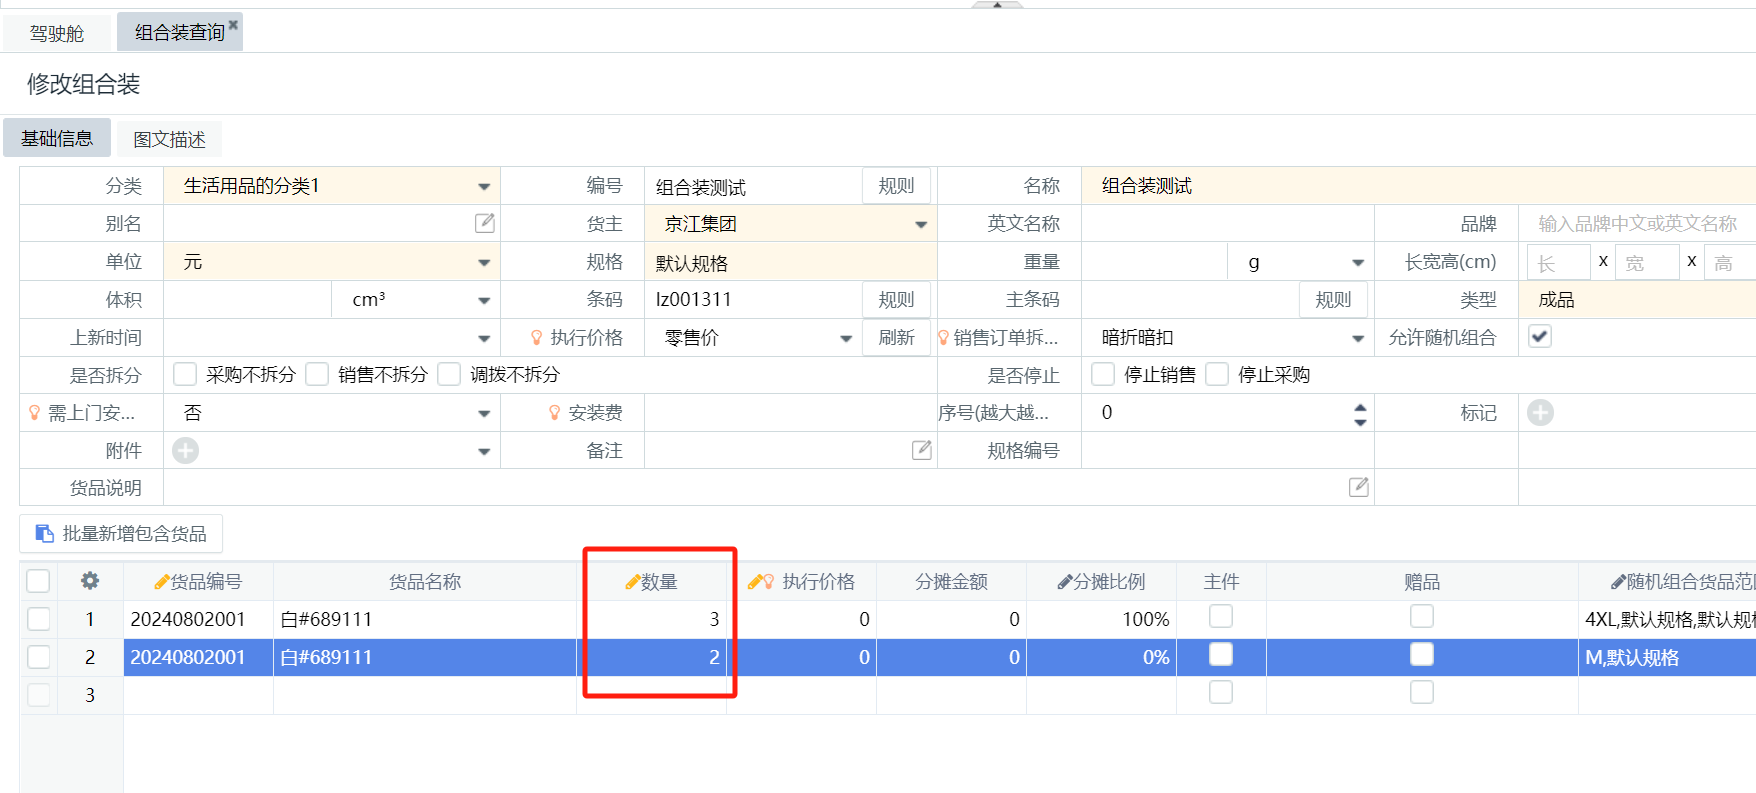Switch to the 驾驶舱 tab

(x=57, y=33)
